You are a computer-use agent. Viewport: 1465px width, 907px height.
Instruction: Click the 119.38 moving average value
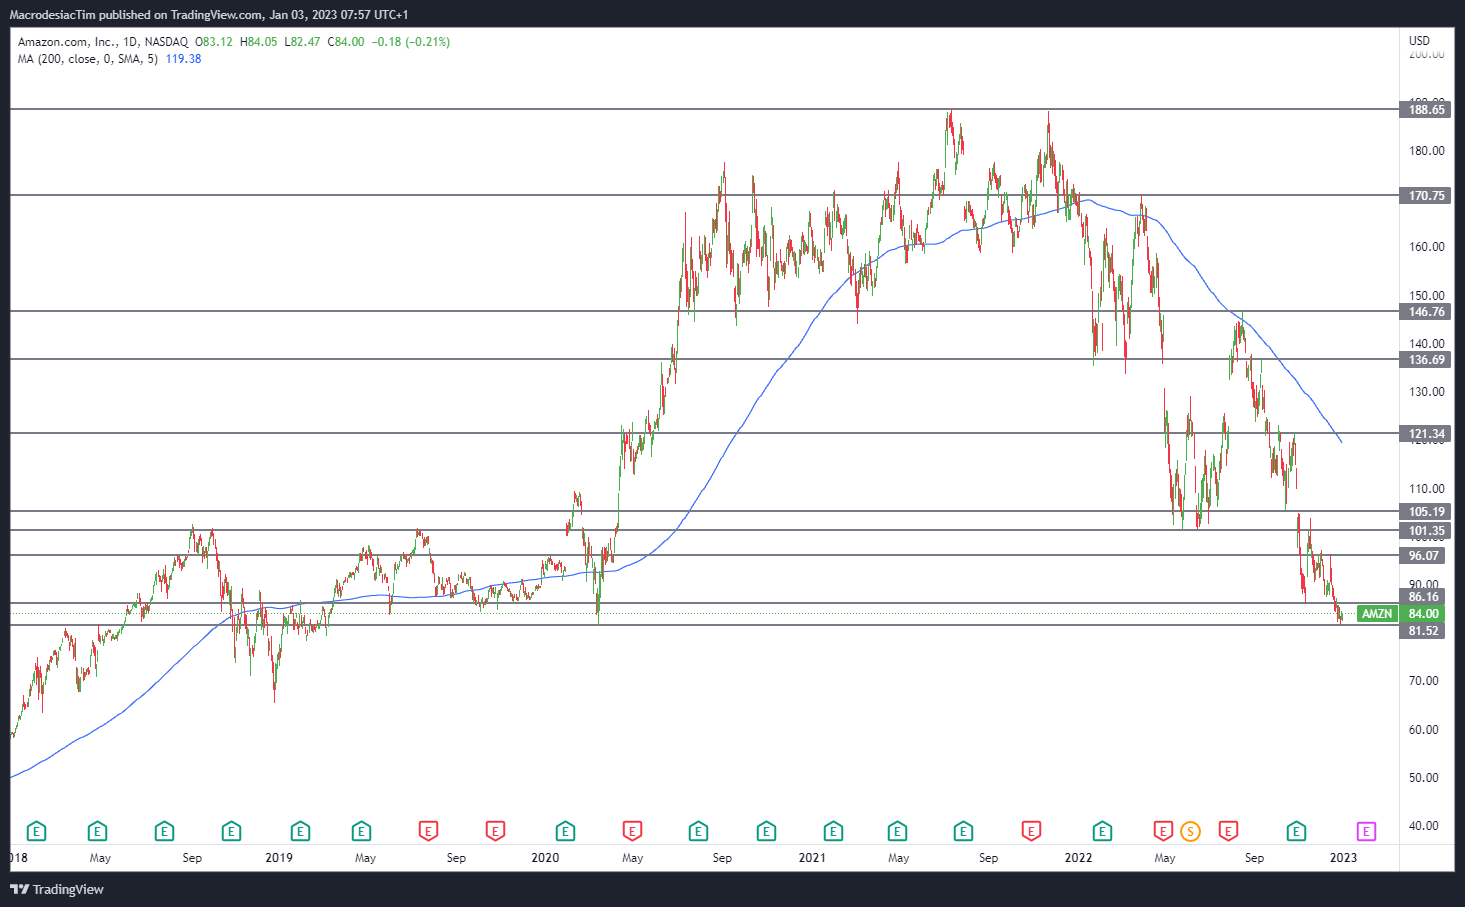[x=183, y=59]
